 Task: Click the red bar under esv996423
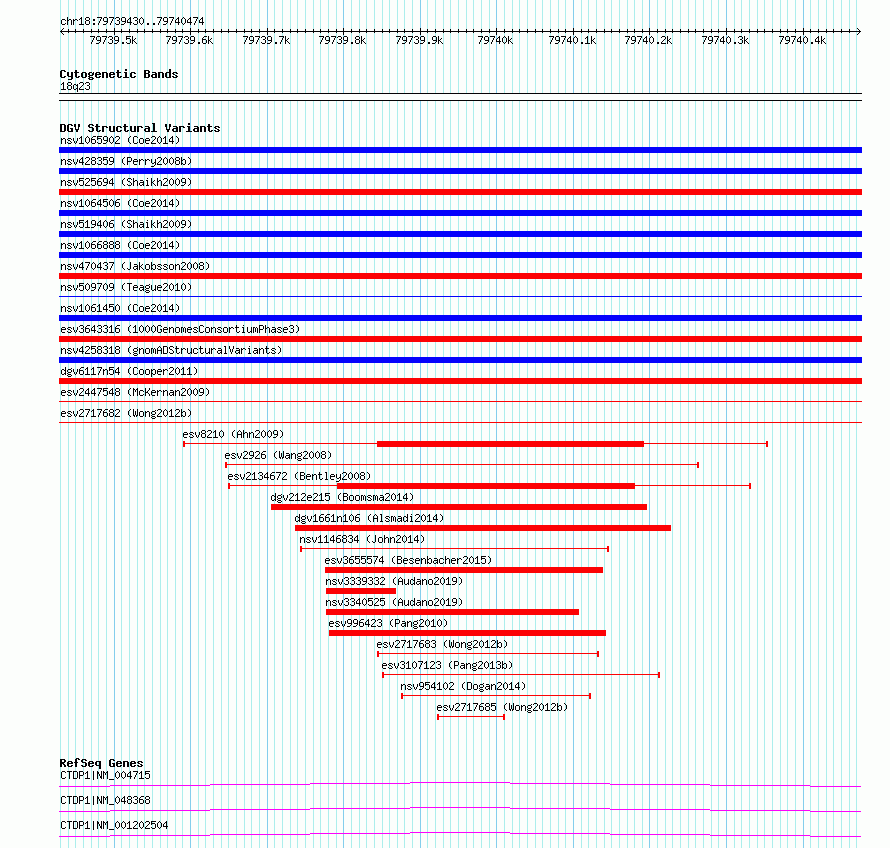tap(467, 633)
